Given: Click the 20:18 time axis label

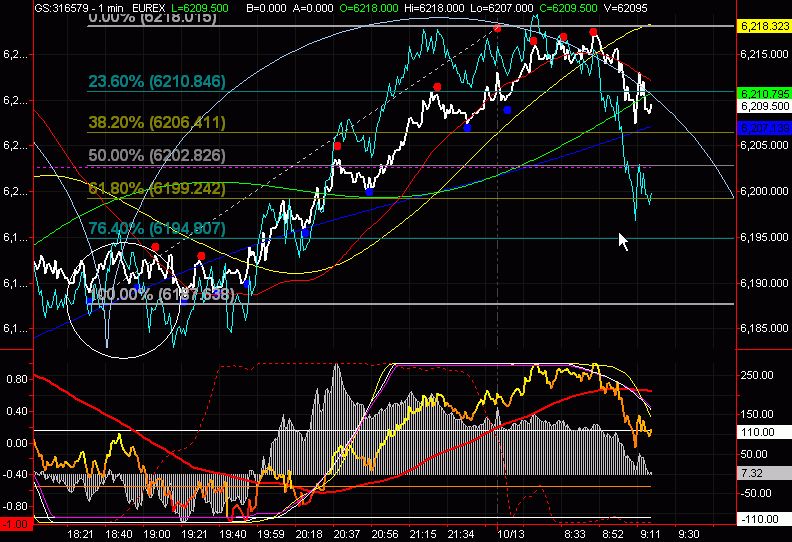Looking at the screenshot, I should click(x=309, y=534).
